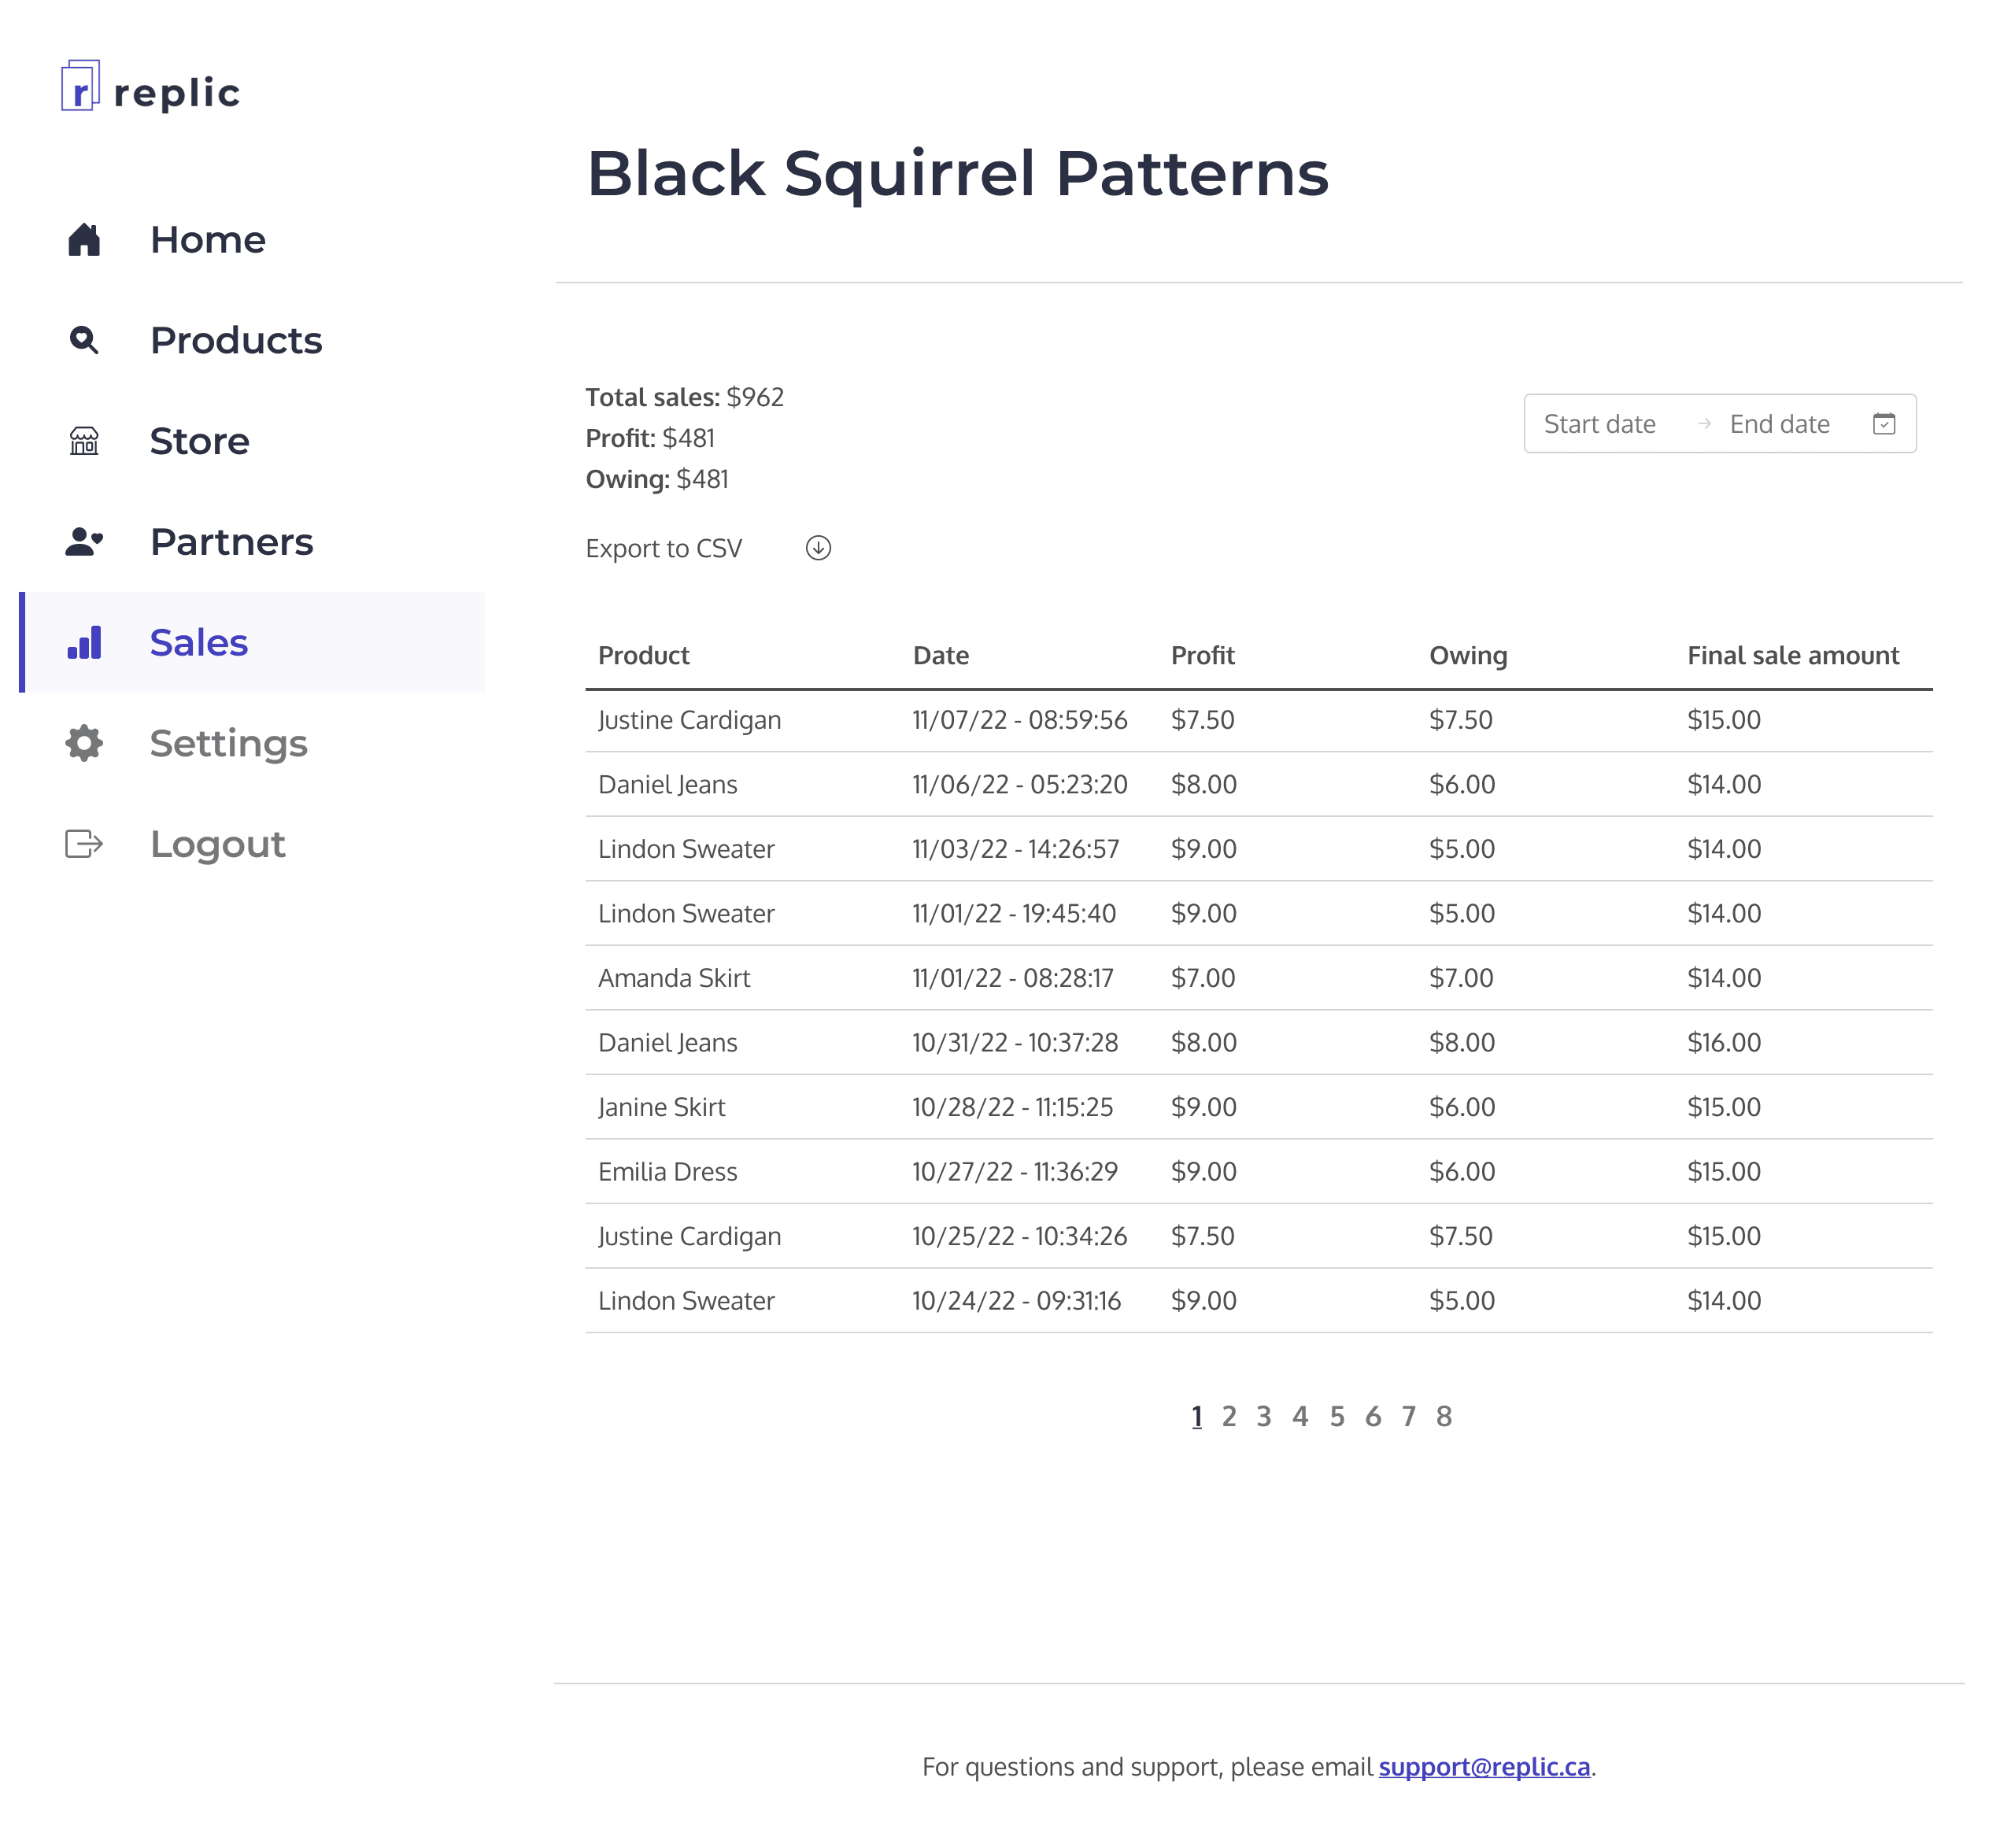Go to the Store section

(199, 441)
